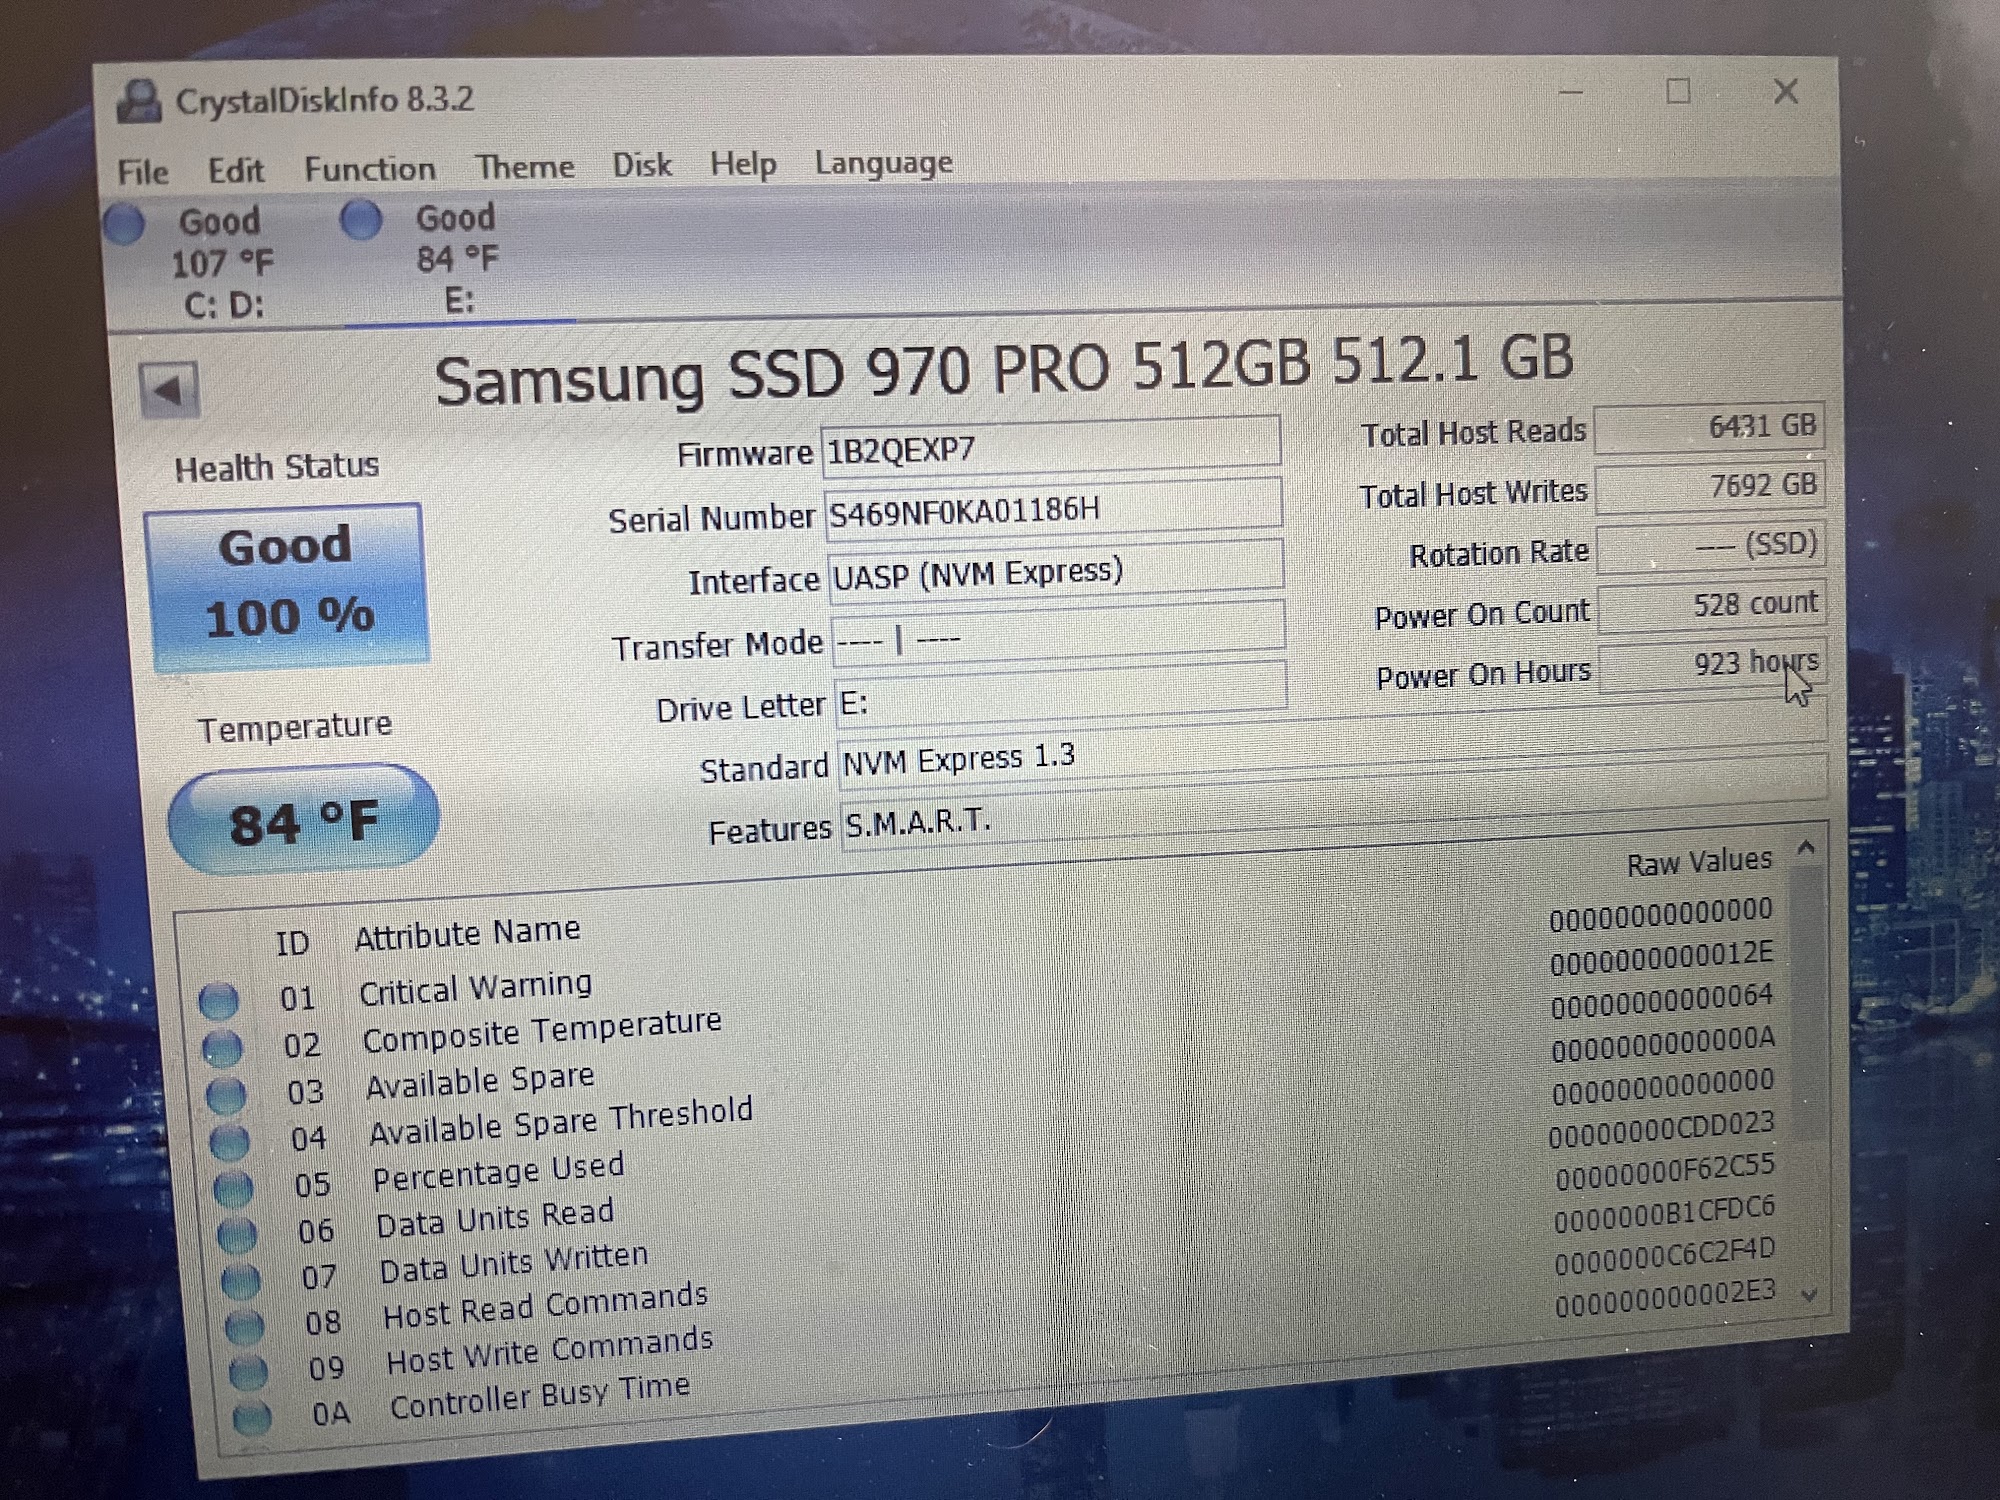Click status orb for Data Units Read row
The width and height of the screenshot is (2000, 1500).
(x=236, y=1234)
